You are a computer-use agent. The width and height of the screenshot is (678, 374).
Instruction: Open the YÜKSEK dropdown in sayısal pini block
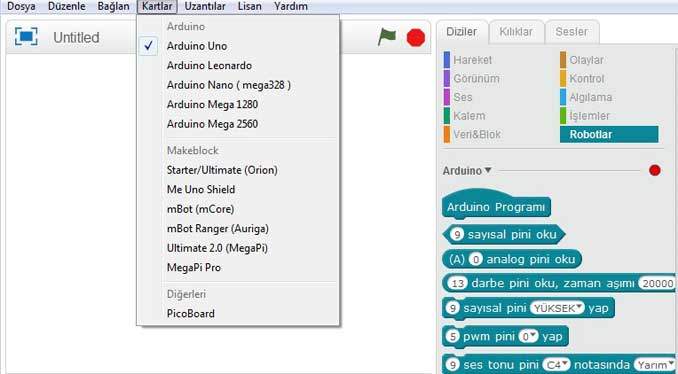pyautogui.click(x=557, y=308)
